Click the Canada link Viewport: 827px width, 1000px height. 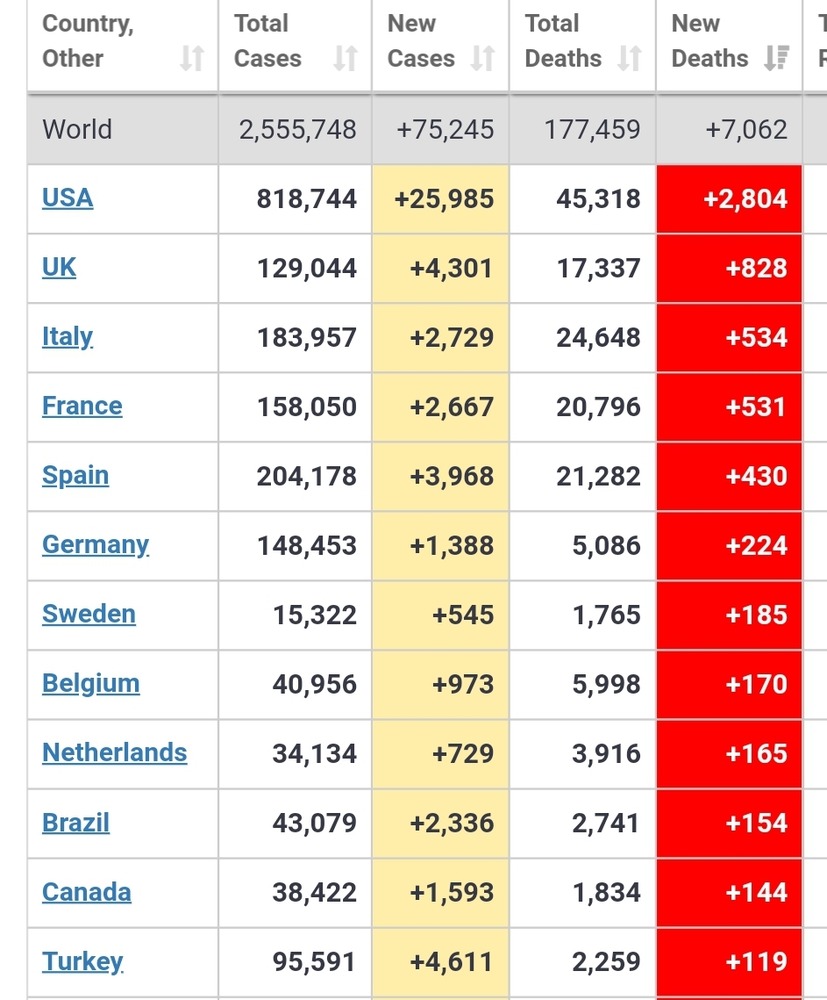[x=86, y=892]
